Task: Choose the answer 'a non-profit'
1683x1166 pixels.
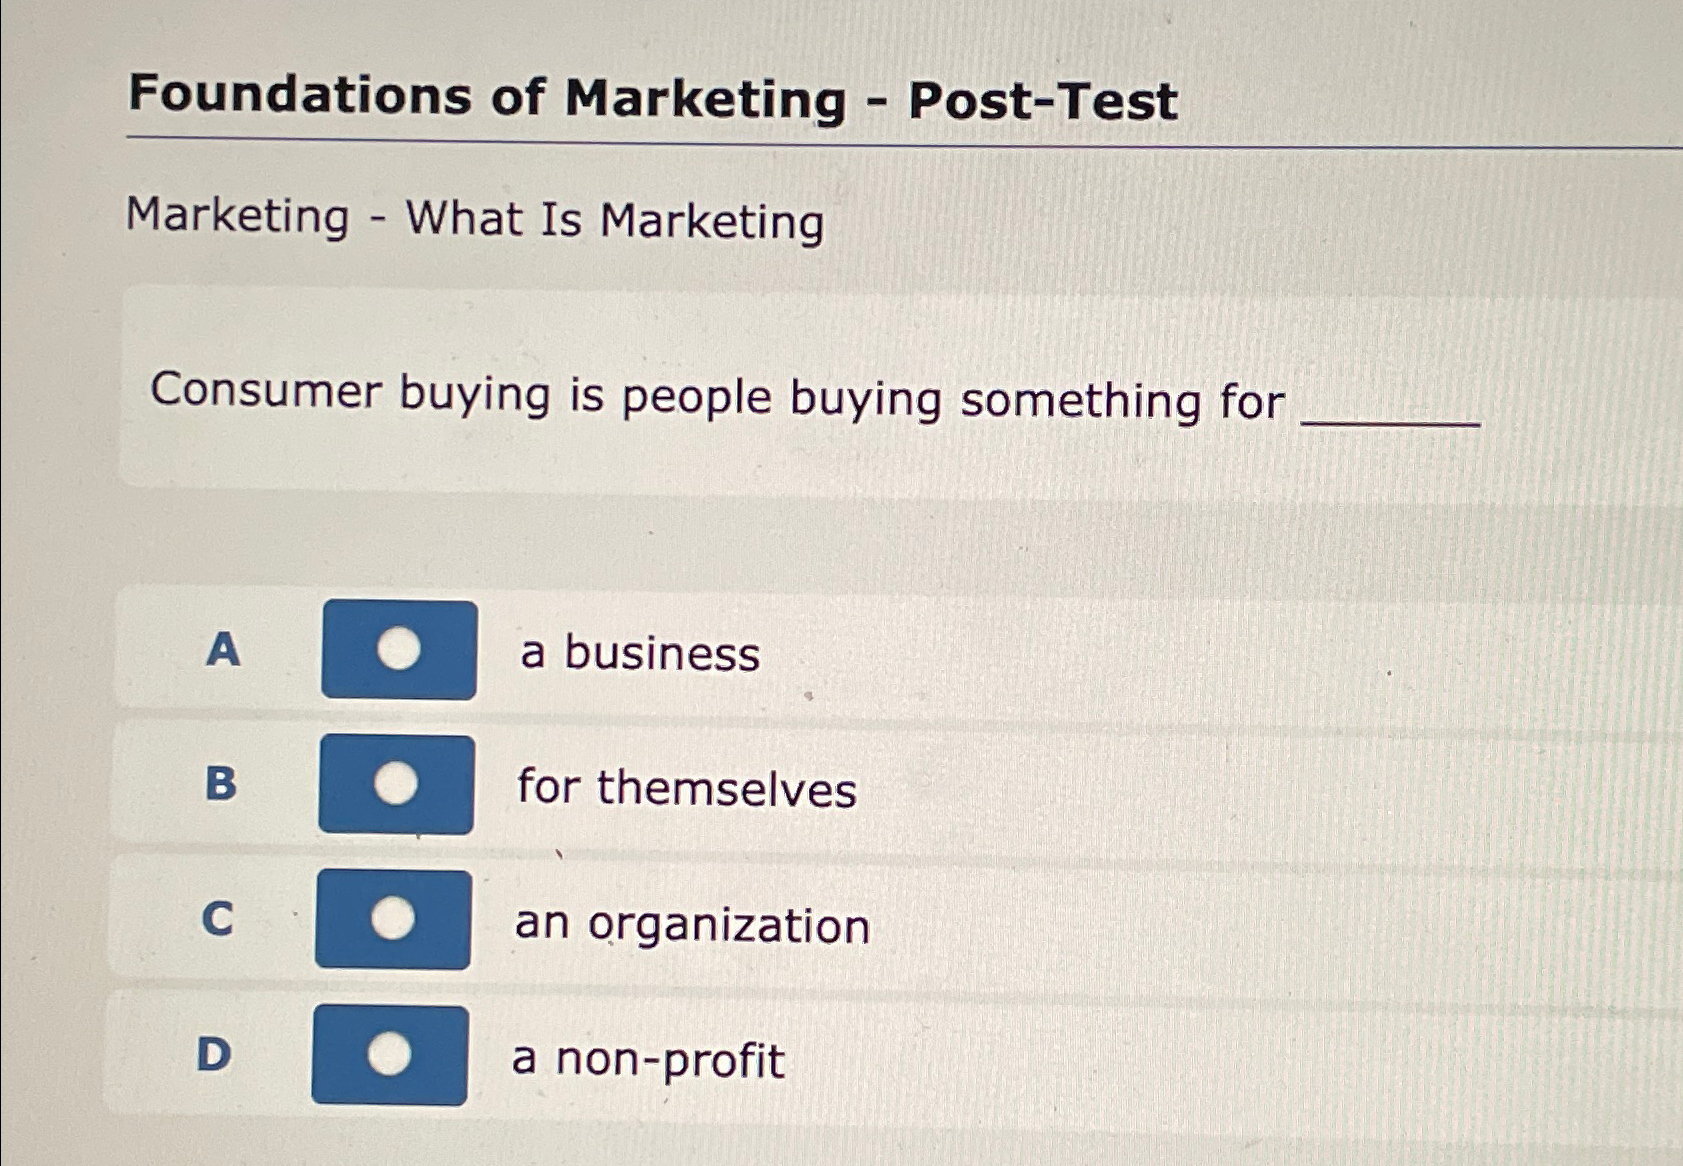Action: (647, 1061)
